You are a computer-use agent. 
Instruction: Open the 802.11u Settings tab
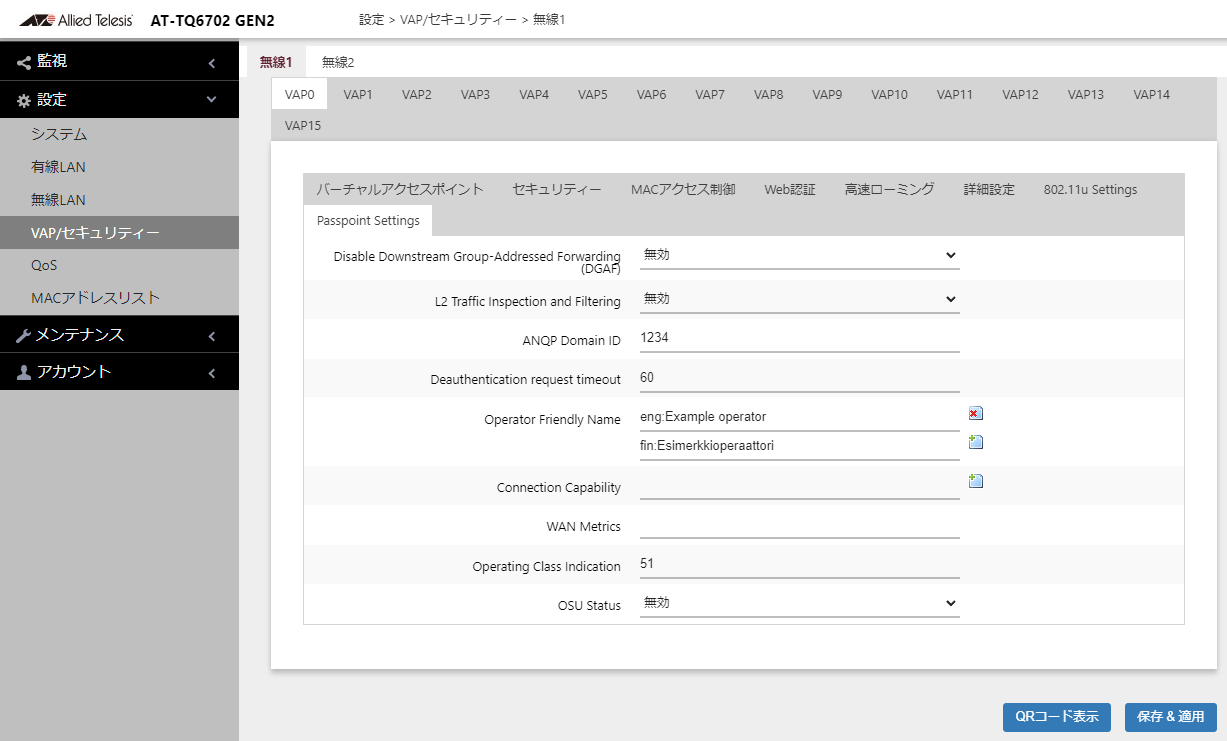click(x=1090, y=190)
